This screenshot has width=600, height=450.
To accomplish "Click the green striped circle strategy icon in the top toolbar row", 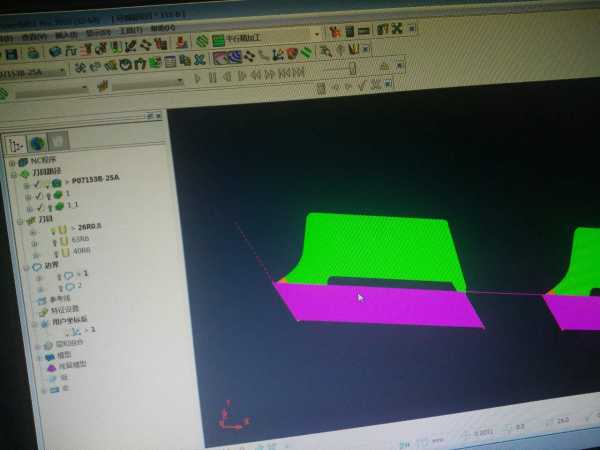I will pyautogui.click(x=201, y=41).
